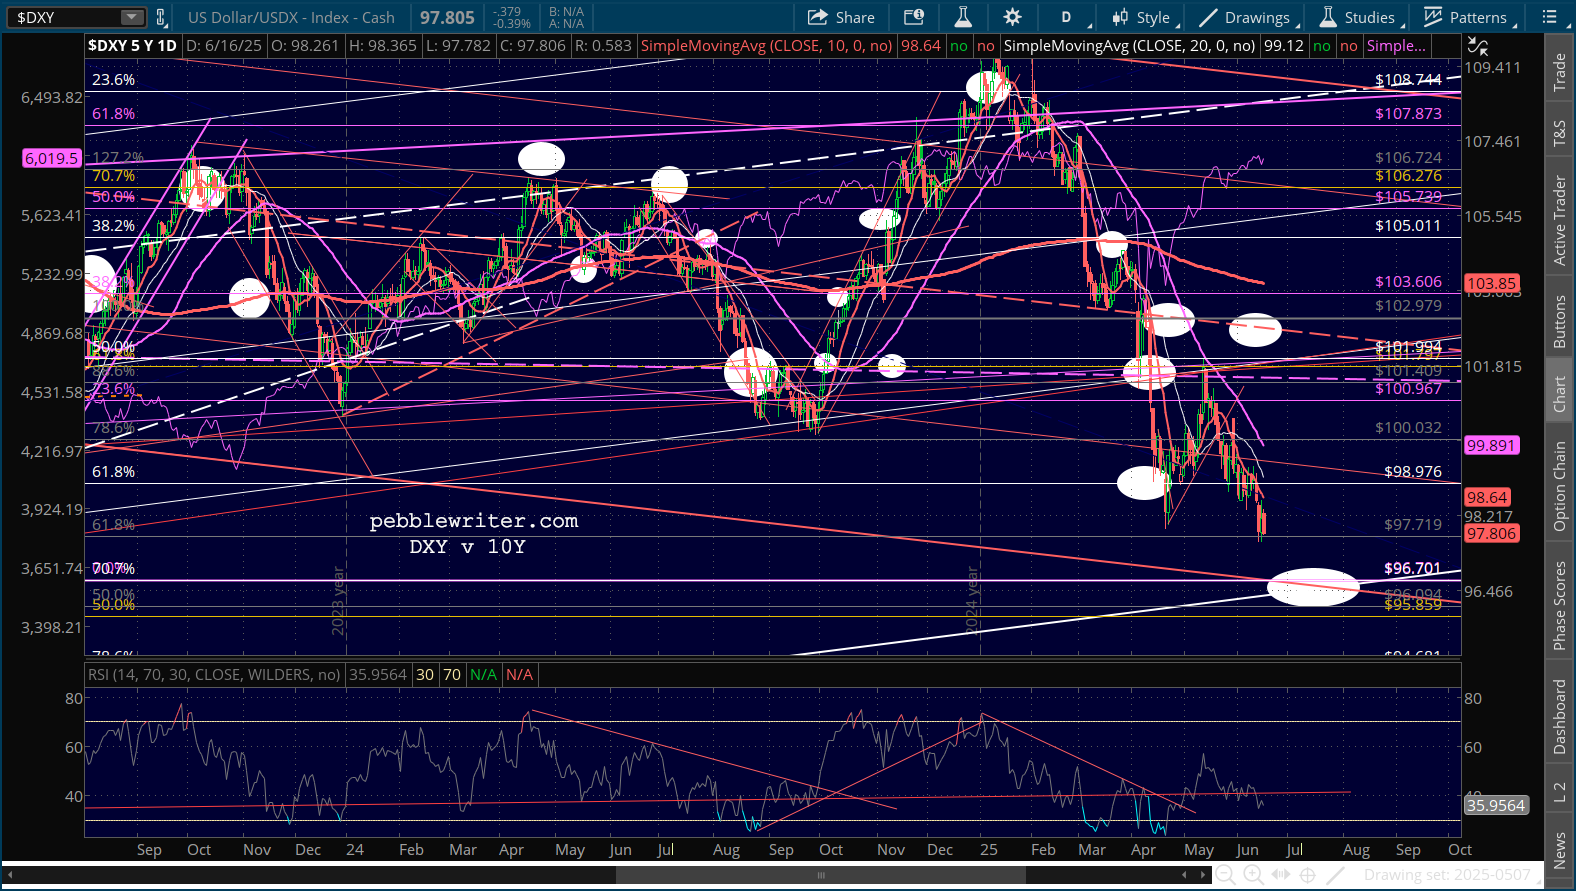The image size is (1576, 891).
Task: Toggle the expand/collapse chart header icon
Action: (x=1477, y=46)
